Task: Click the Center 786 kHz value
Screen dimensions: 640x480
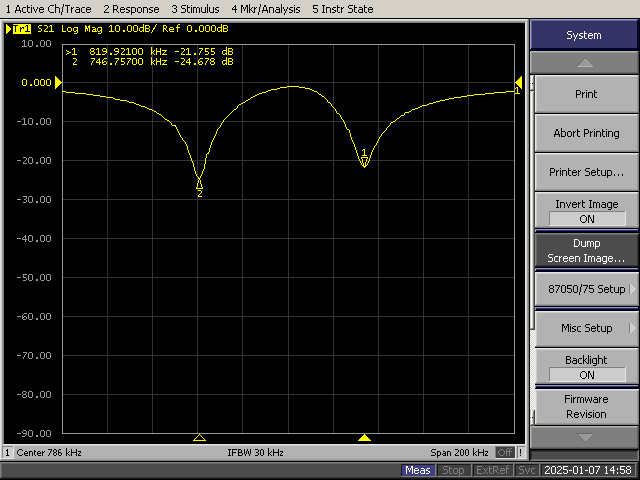Action: tap(49, 452)
